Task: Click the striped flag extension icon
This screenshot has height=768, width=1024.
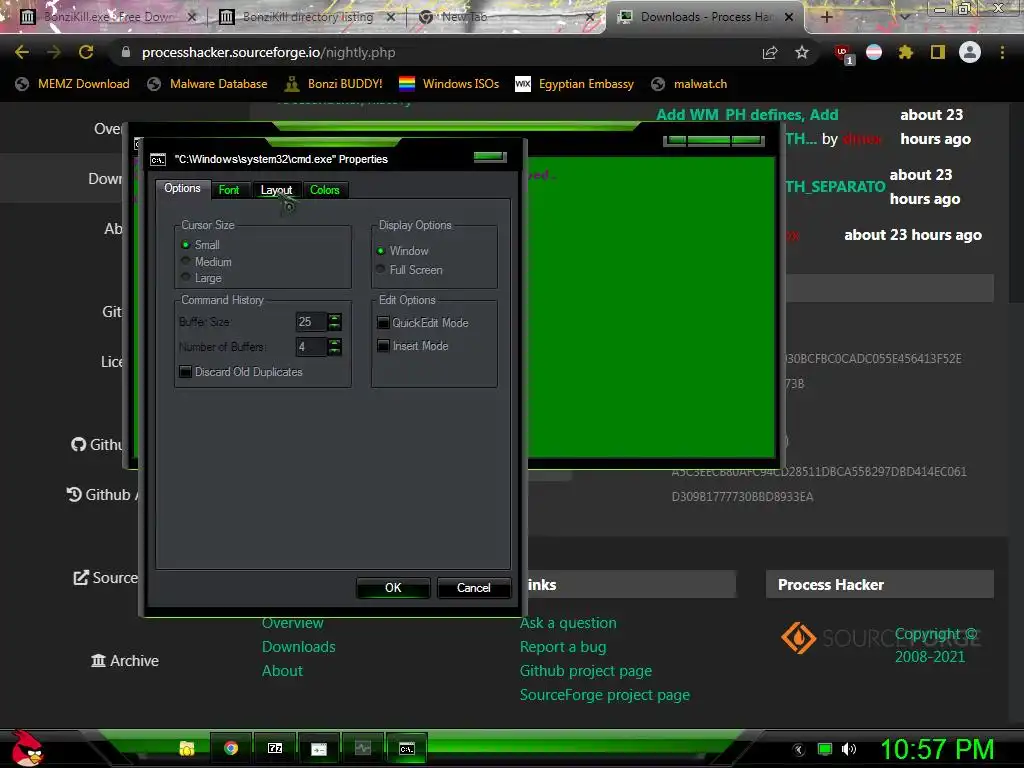Action: pos(874,52)
